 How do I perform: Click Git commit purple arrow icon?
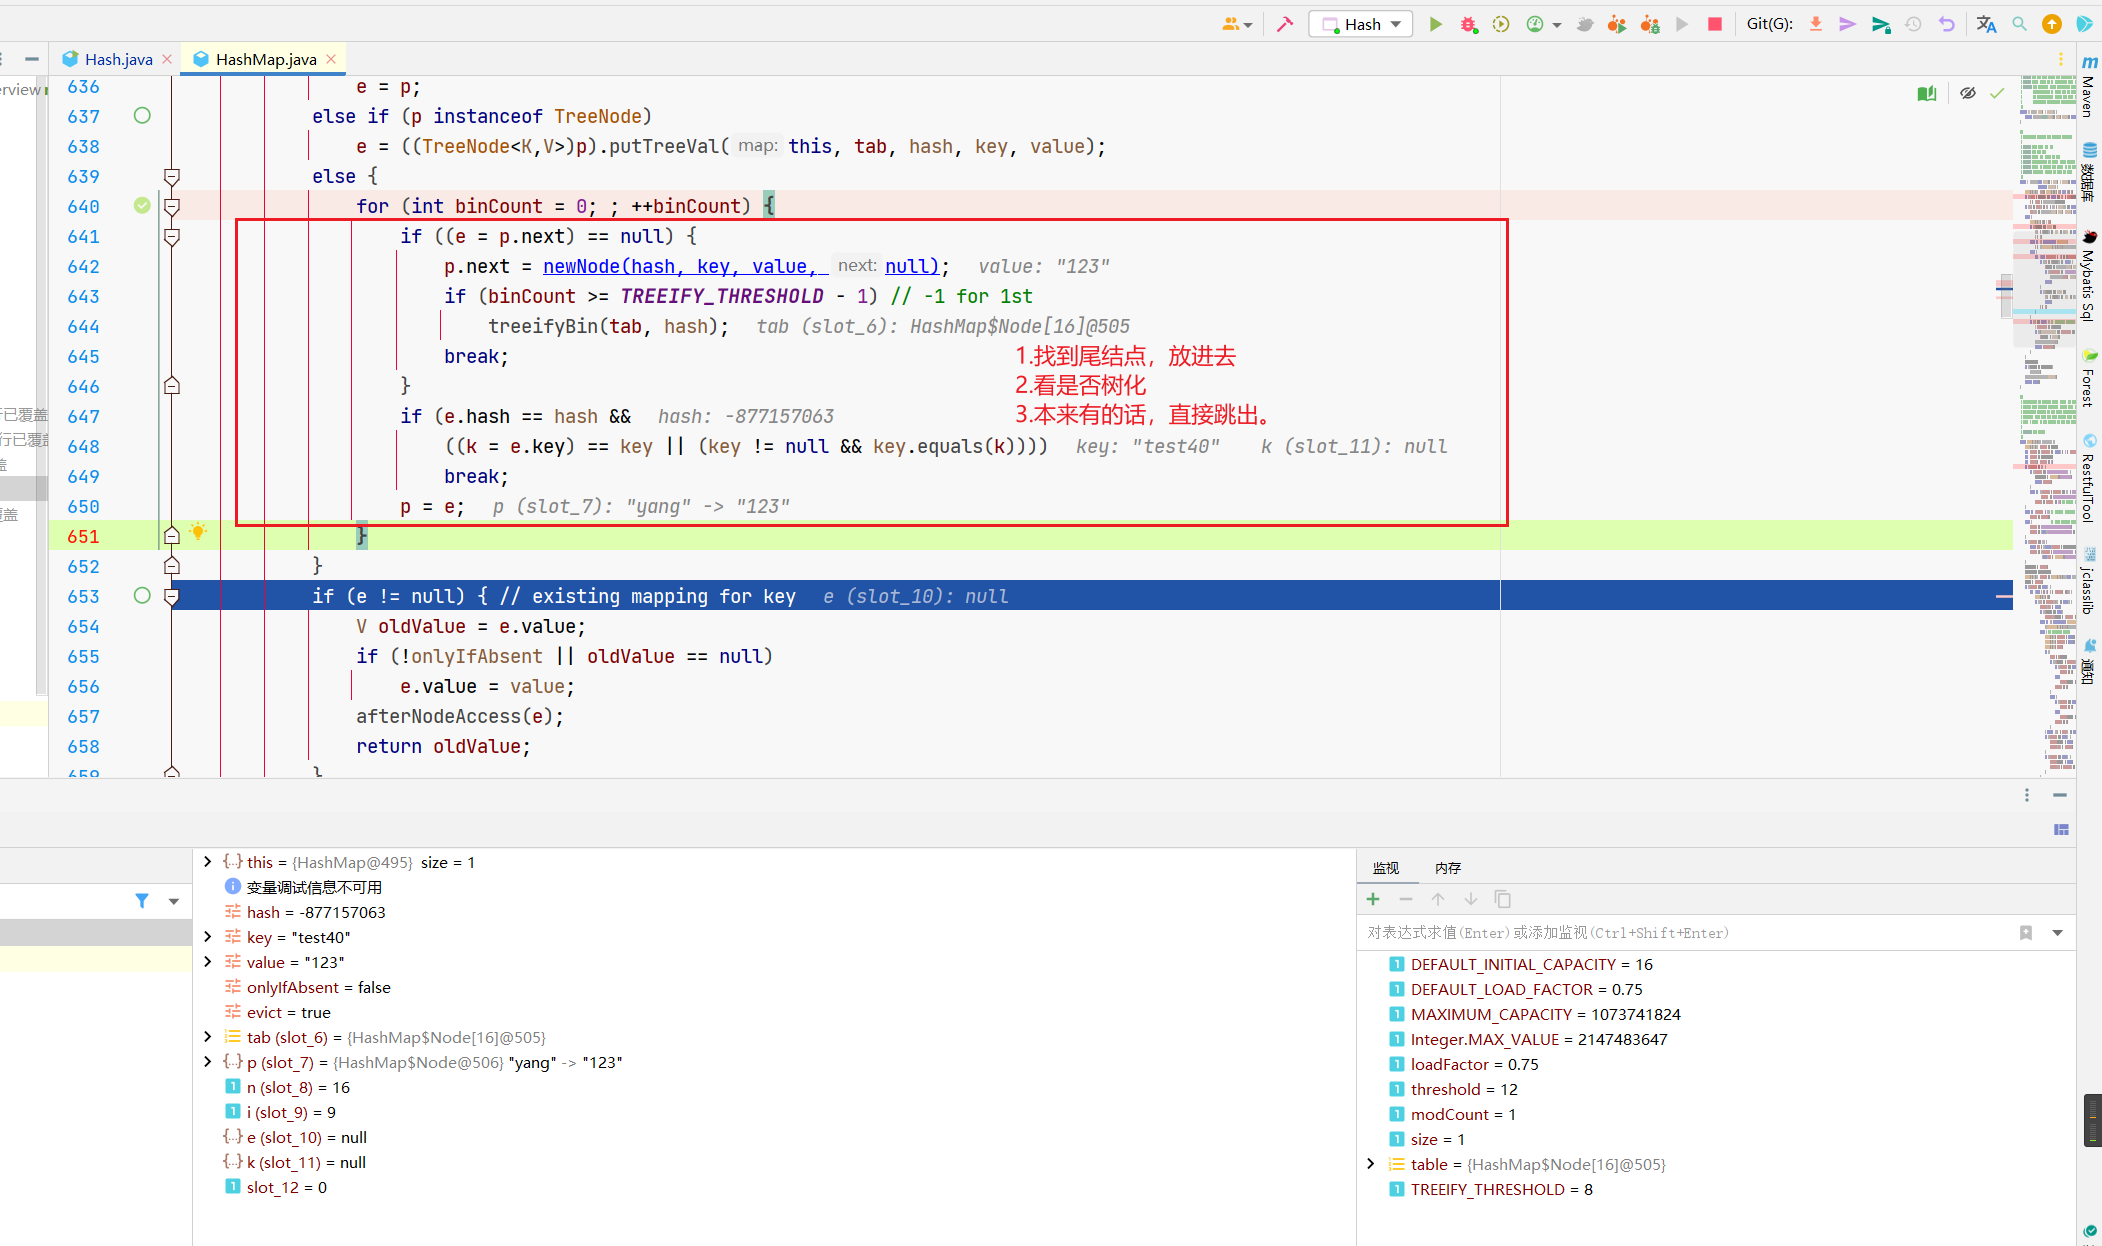(x=1847, y=24)
